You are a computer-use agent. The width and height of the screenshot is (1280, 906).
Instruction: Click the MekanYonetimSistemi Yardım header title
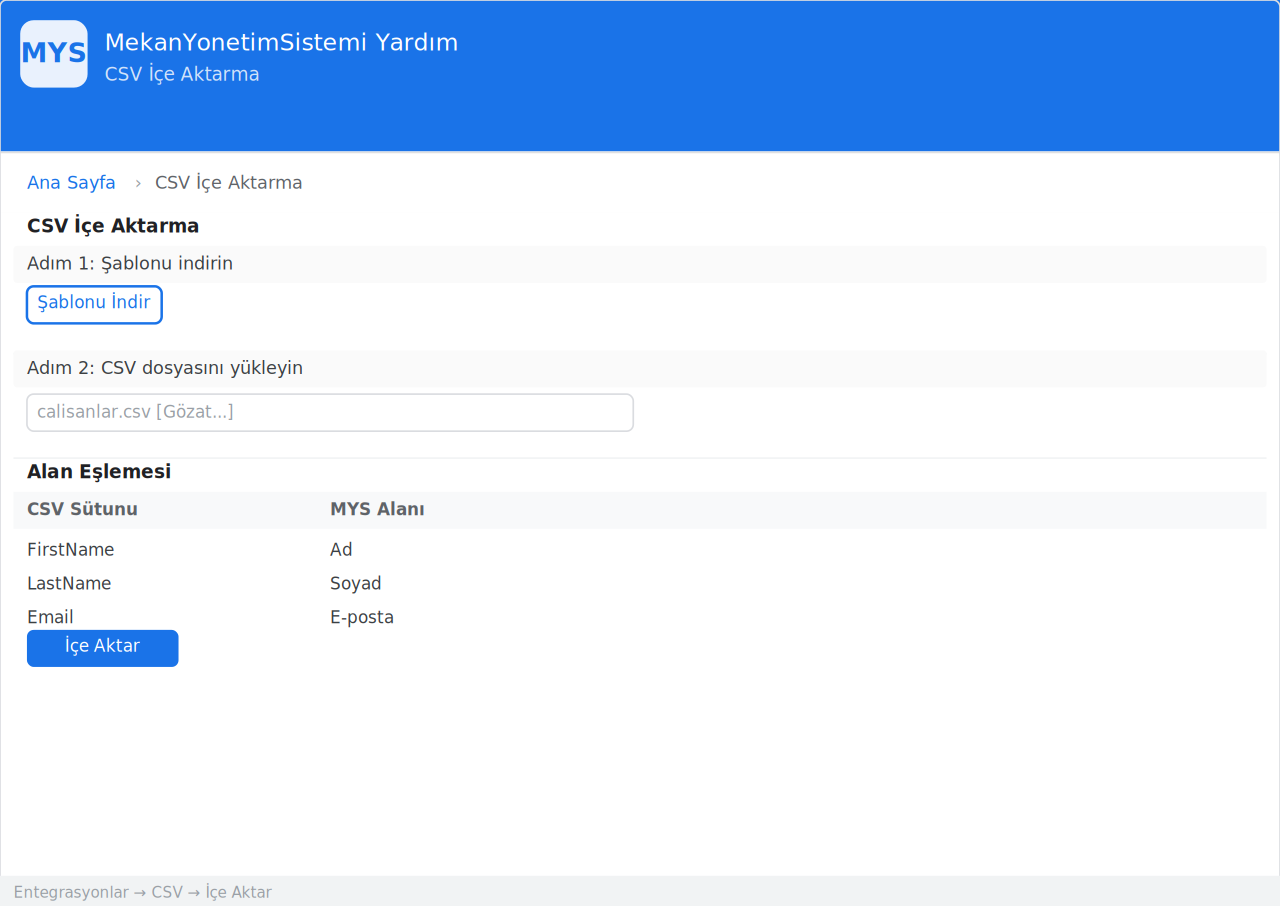tap(281, 43)
